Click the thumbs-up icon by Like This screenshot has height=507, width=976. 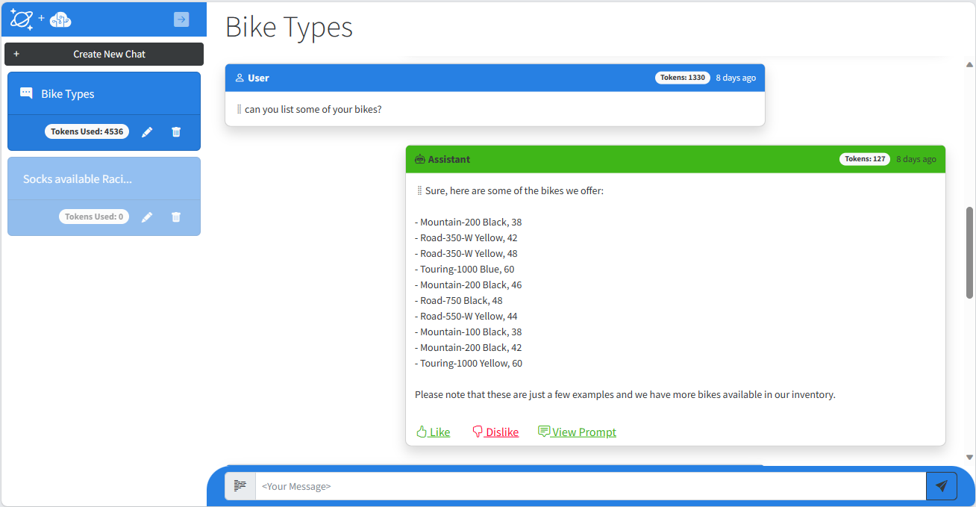click(x=421, y=431)
